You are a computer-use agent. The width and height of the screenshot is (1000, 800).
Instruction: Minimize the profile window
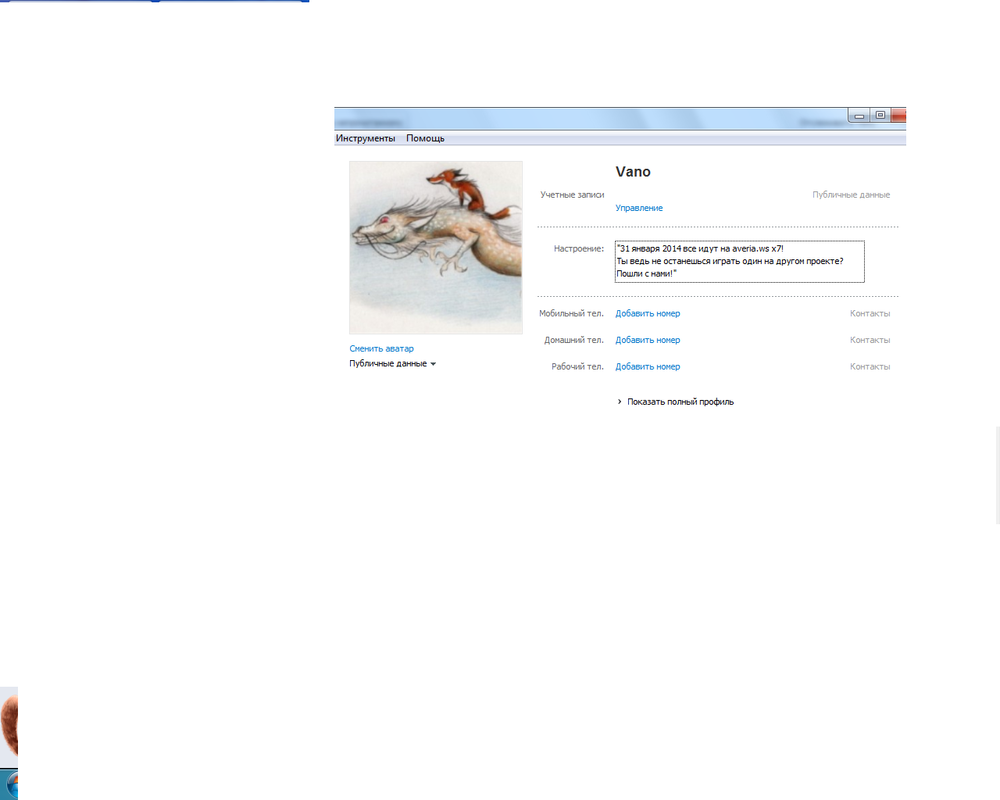pos(859,116)
